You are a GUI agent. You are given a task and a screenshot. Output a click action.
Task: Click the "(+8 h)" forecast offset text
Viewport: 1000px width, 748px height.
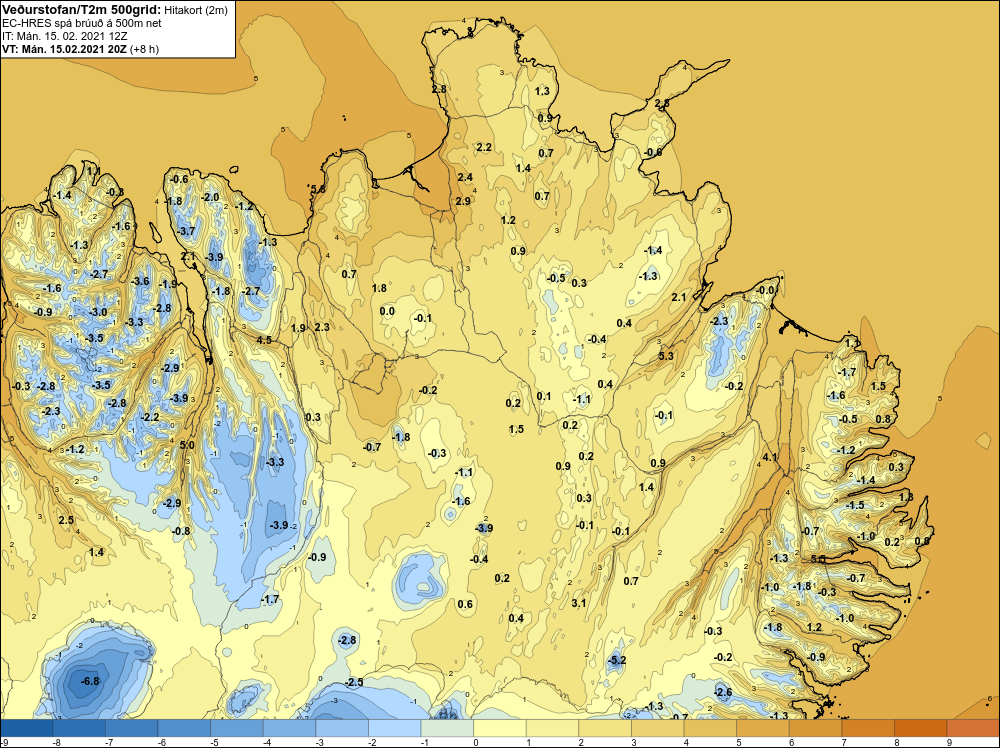[144, 49]
